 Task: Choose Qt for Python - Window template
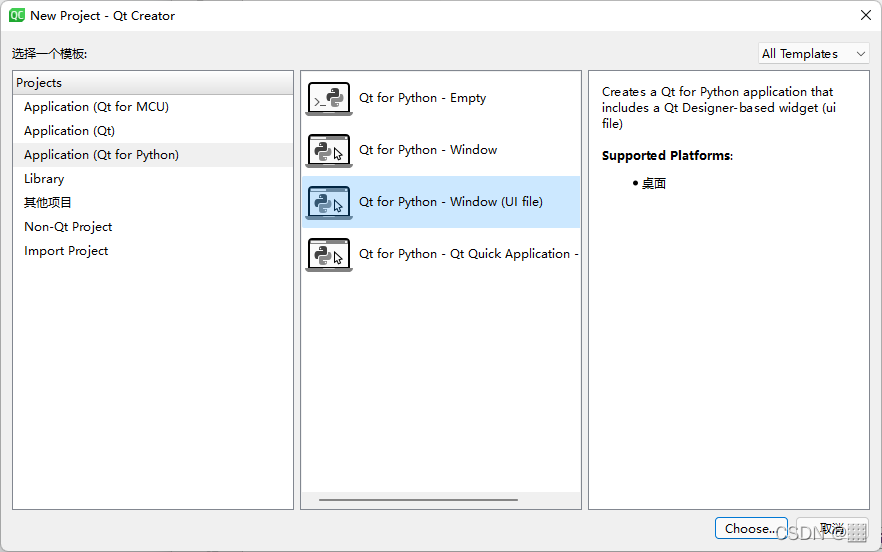coord(441,150)
